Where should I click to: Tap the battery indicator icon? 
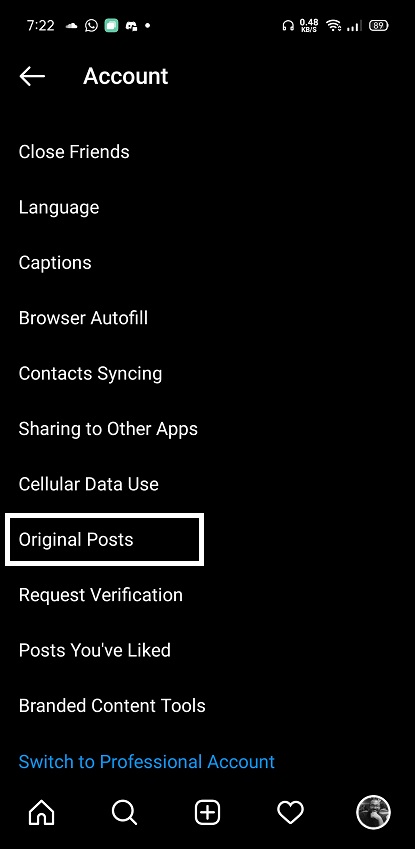tap(378, 25)
